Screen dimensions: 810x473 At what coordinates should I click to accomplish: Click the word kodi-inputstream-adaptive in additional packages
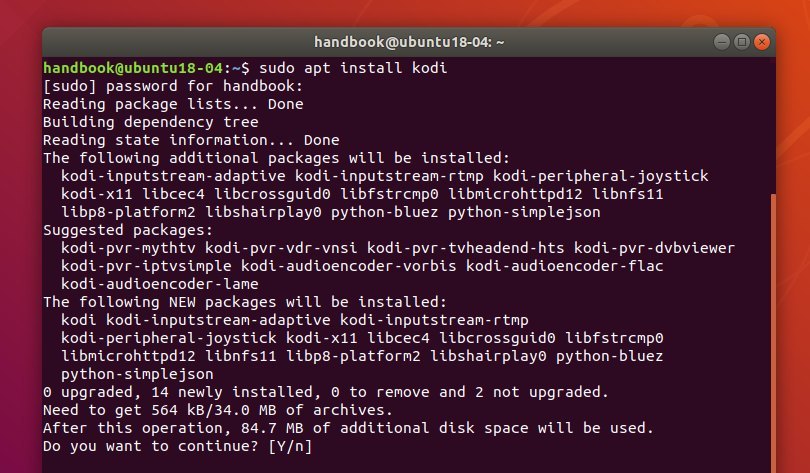coord(173,176)
